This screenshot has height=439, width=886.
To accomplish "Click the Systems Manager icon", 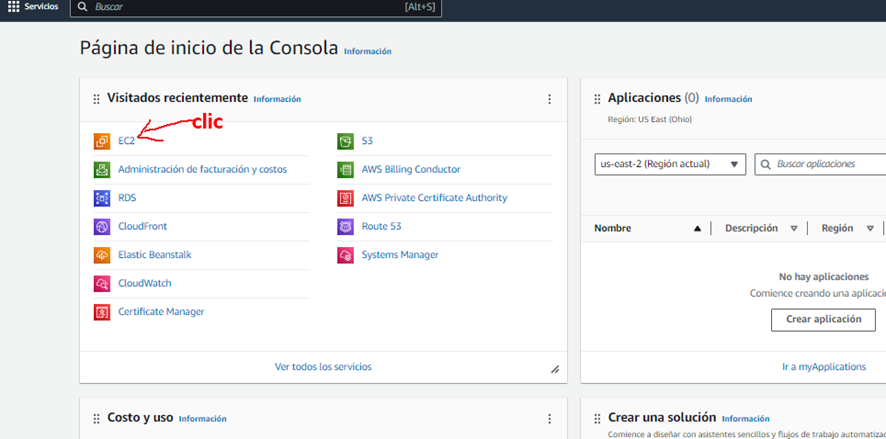I will point(345,255).
